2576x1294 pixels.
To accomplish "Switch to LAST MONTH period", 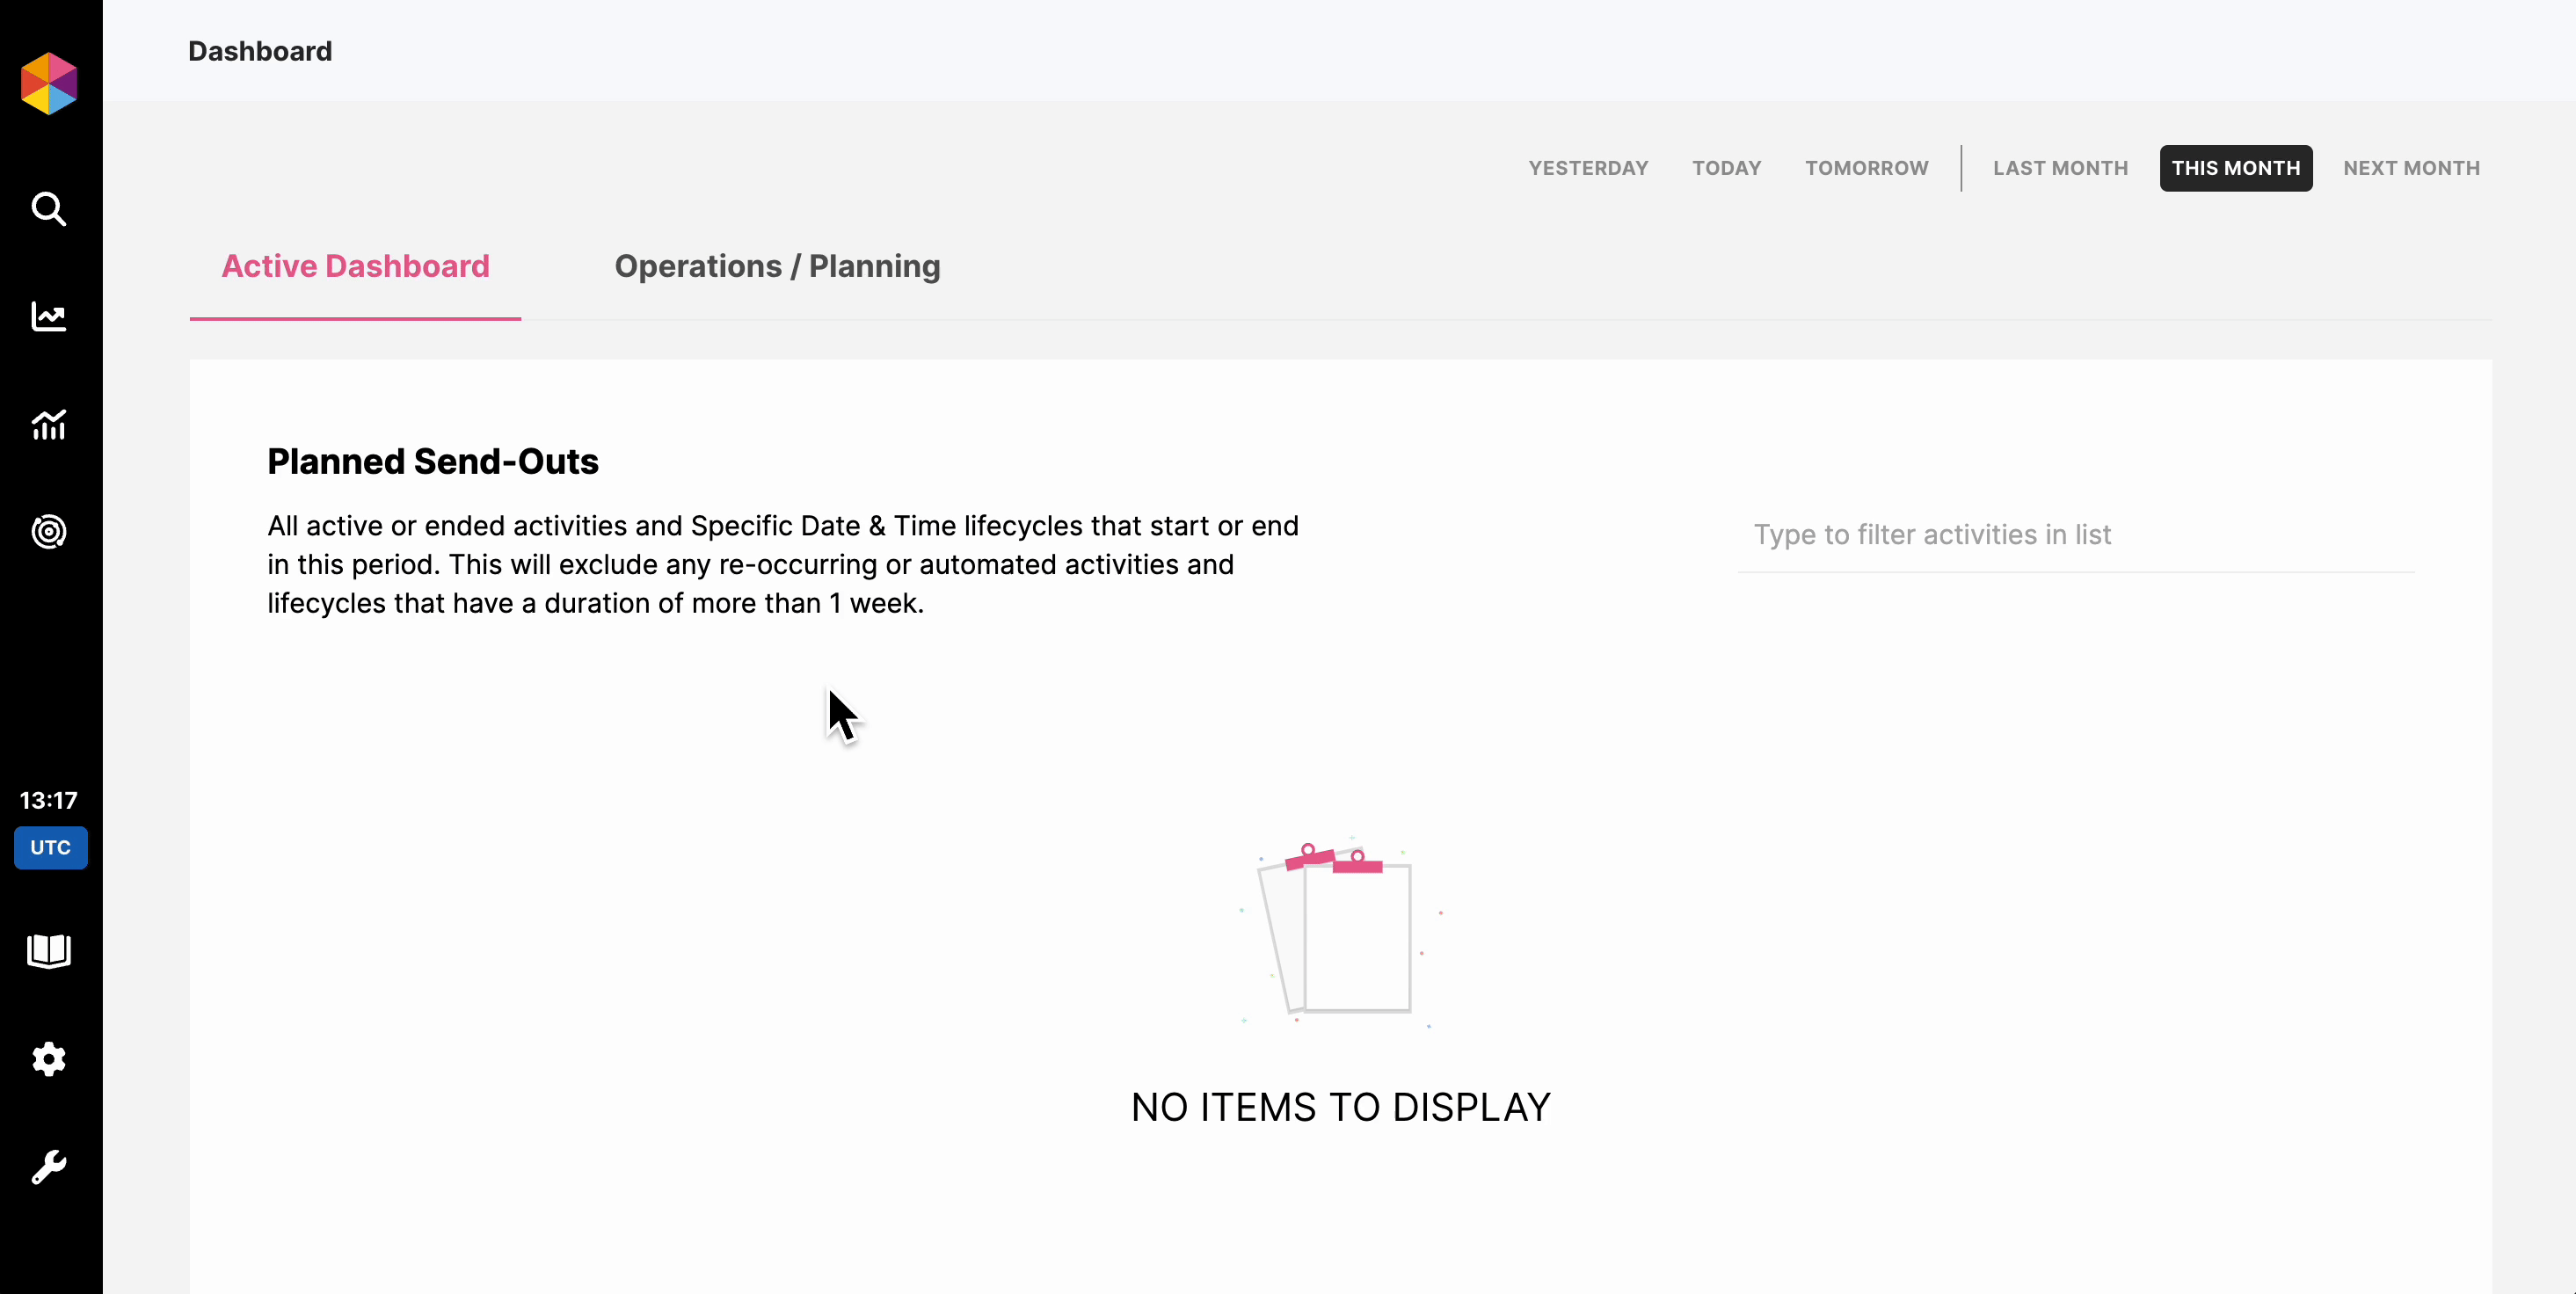I will coord(2060,168).
